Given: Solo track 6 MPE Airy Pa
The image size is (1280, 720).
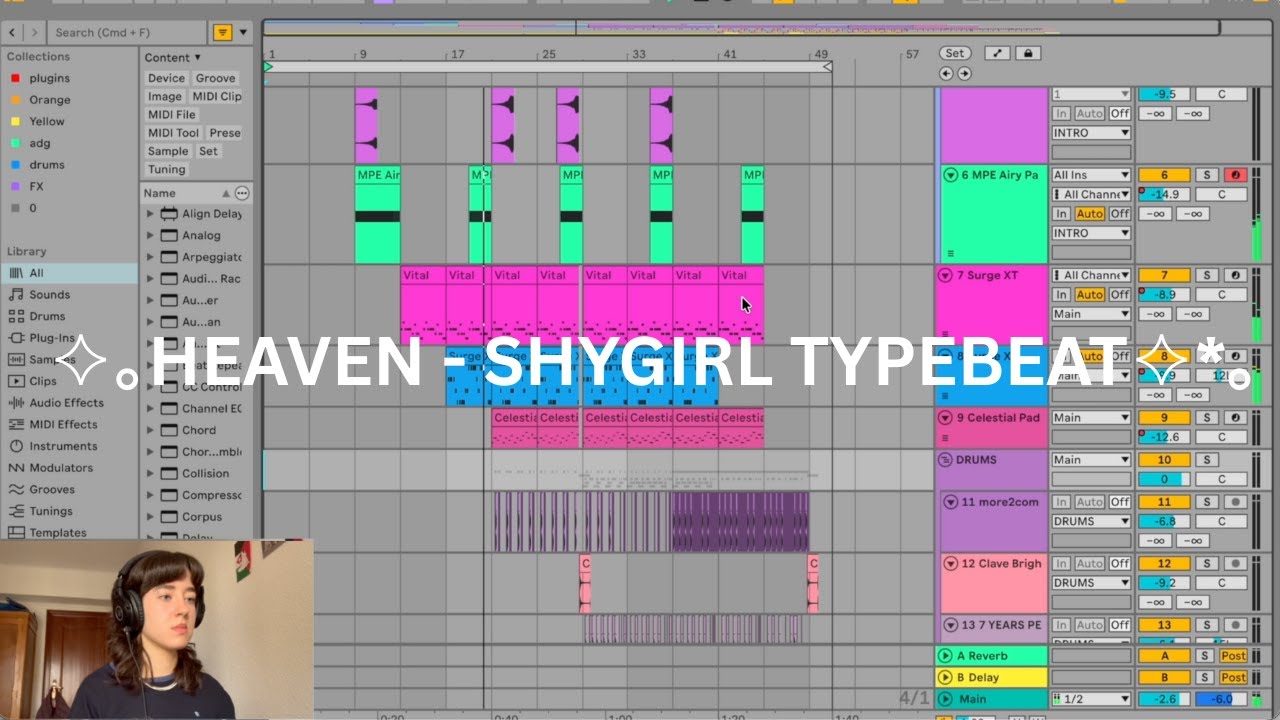Looking at the screenshot, I should click(x=1207, y=175).
